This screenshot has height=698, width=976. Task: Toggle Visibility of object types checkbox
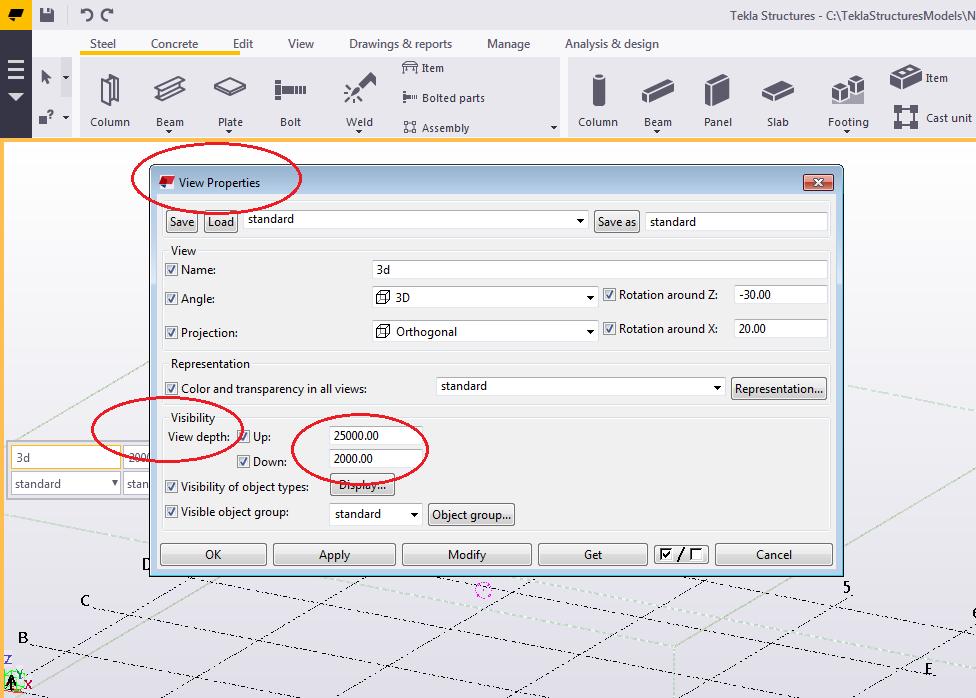click(171, 486)
